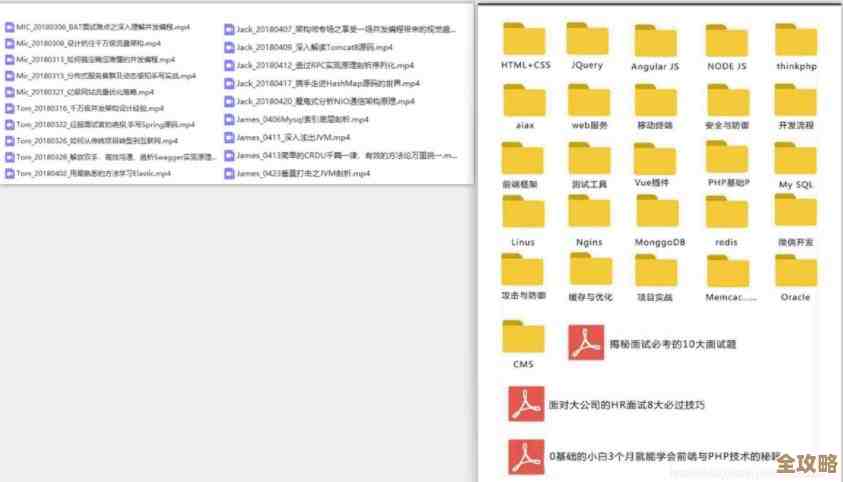The width and height of the screenshot is (843, 482).
Task: Open the 开发流程 folder
Action: coord(796,100)
